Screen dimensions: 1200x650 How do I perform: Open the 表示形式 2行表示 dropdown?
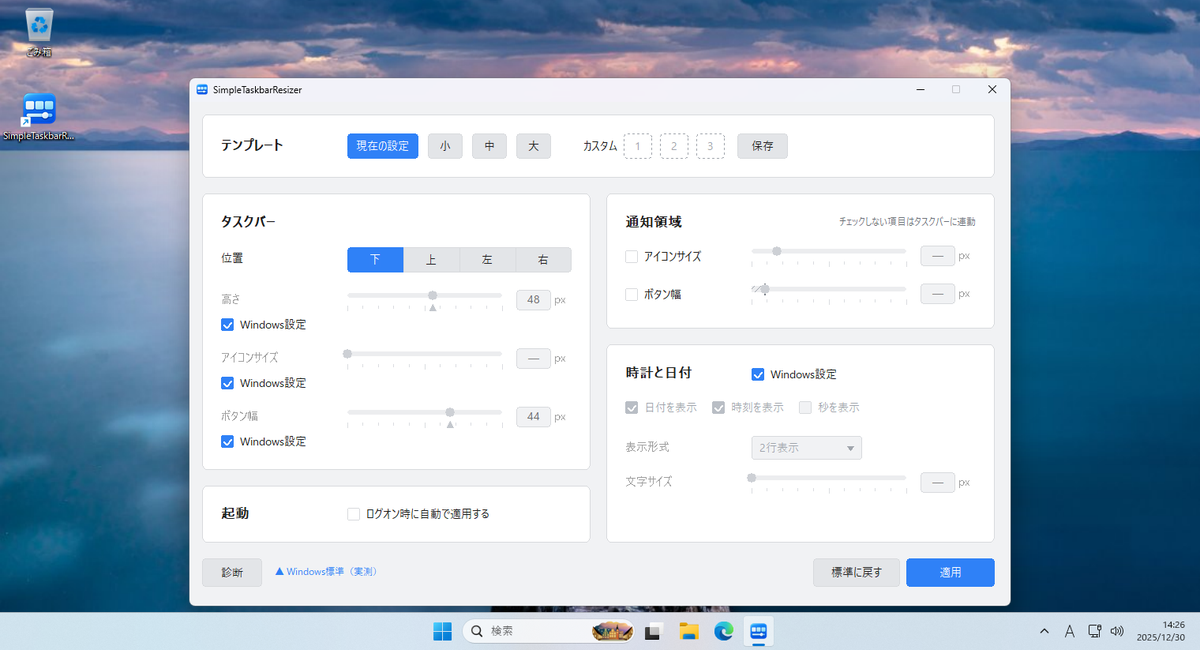pos(806,448)
